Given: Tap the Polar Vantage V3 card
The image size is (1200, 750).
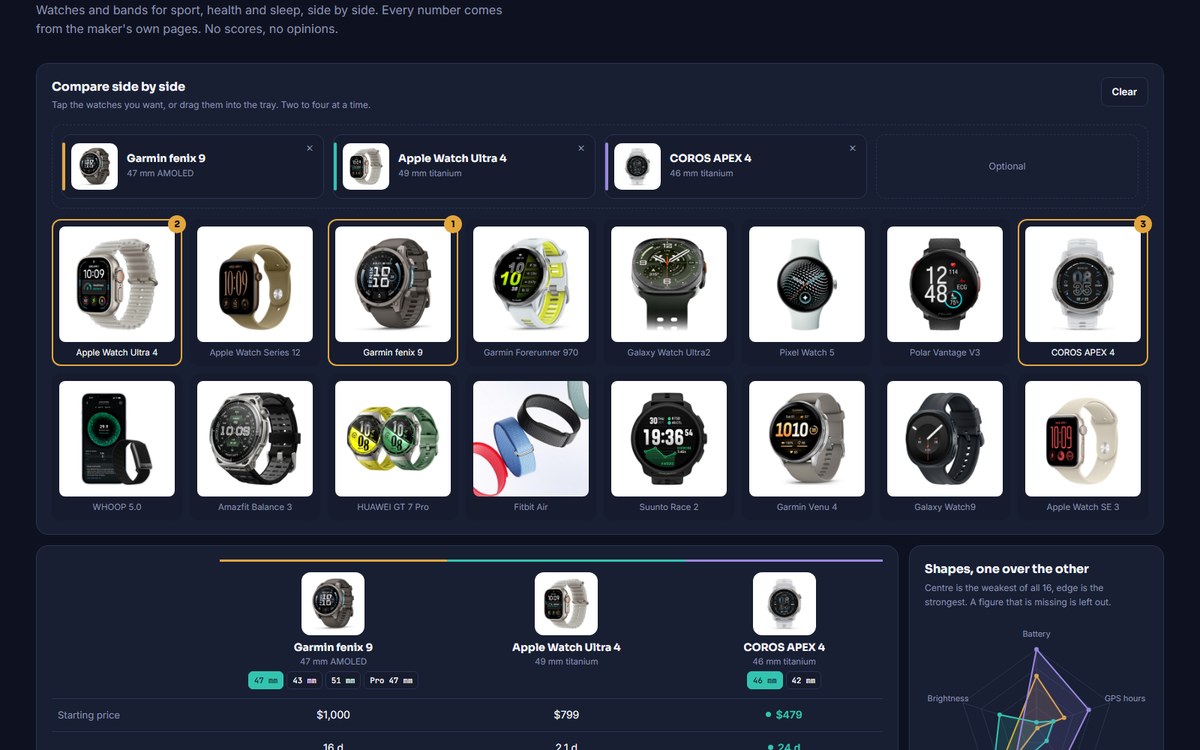Looking at the screenshot, I should tap(945, 293).
